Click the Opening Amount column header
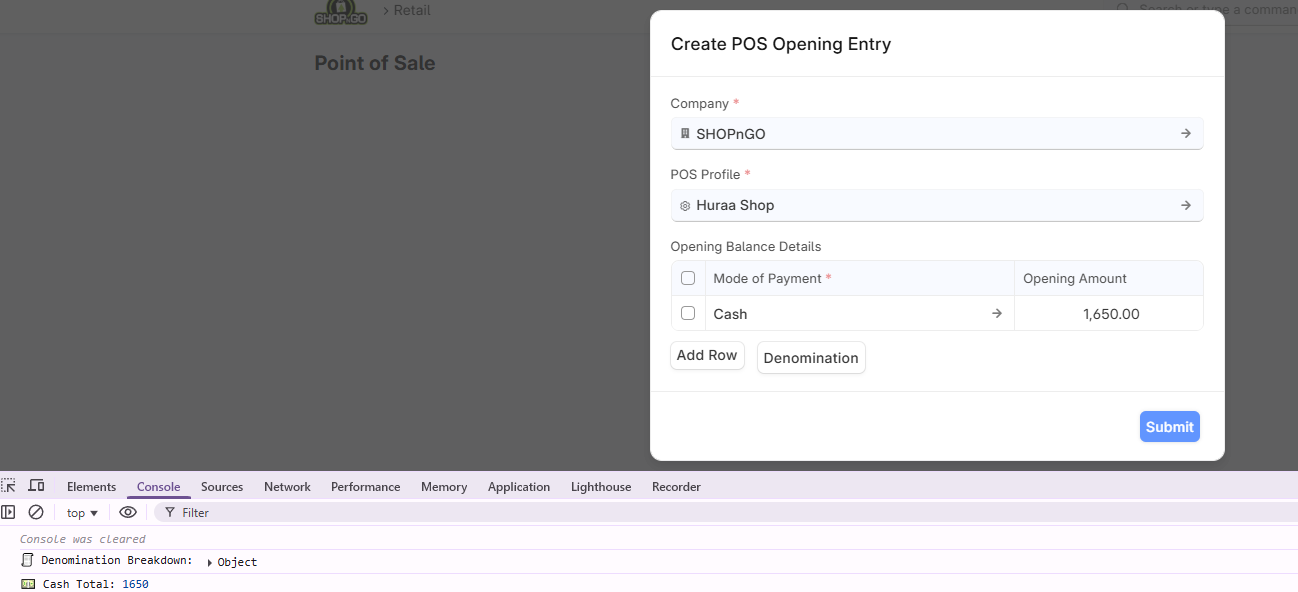Viewport: 1298px width, 592px height. [x=1109, y=278]
